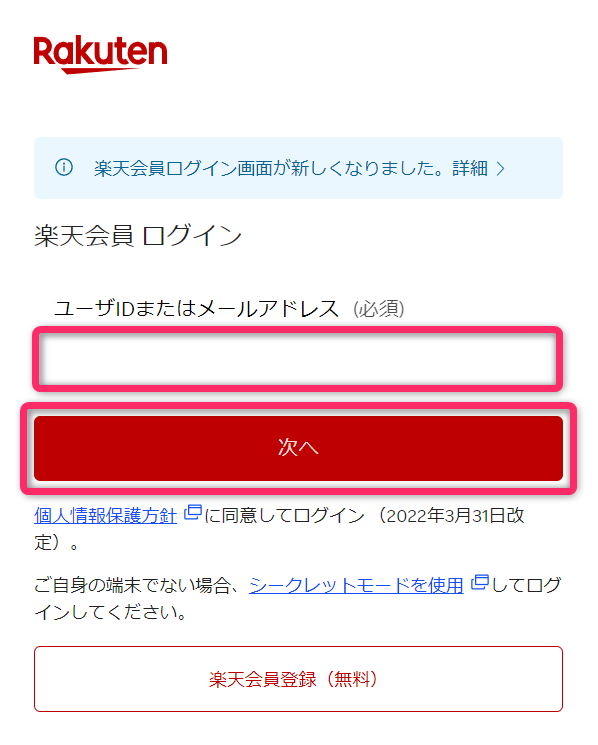Click the ユーザIDまたはメールアドレス field label
This screenshot has width=598, height=745.
coord(196,308)
